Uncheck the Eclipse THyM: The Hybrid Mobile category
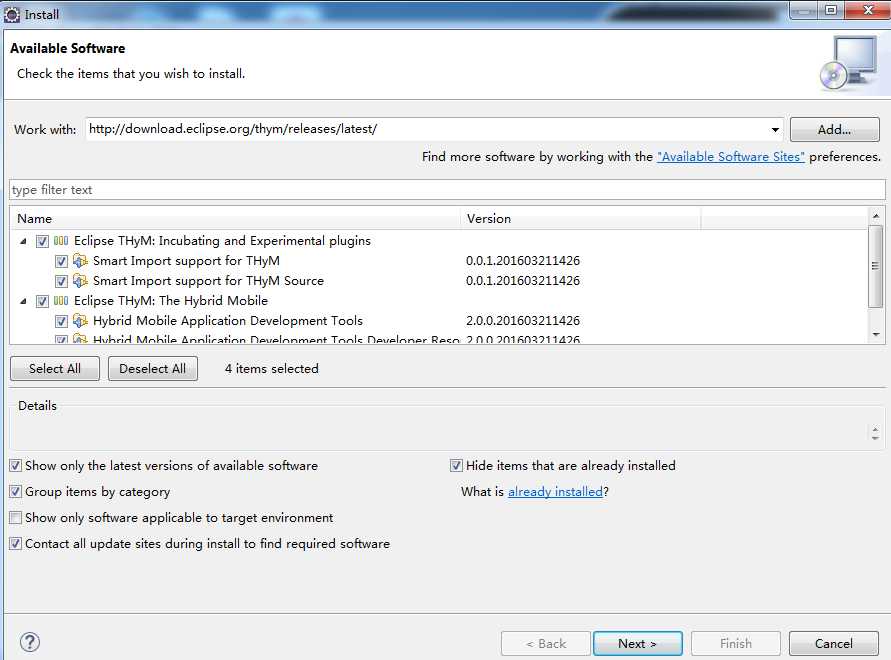 pyautogui.click(x=42, y=301)
